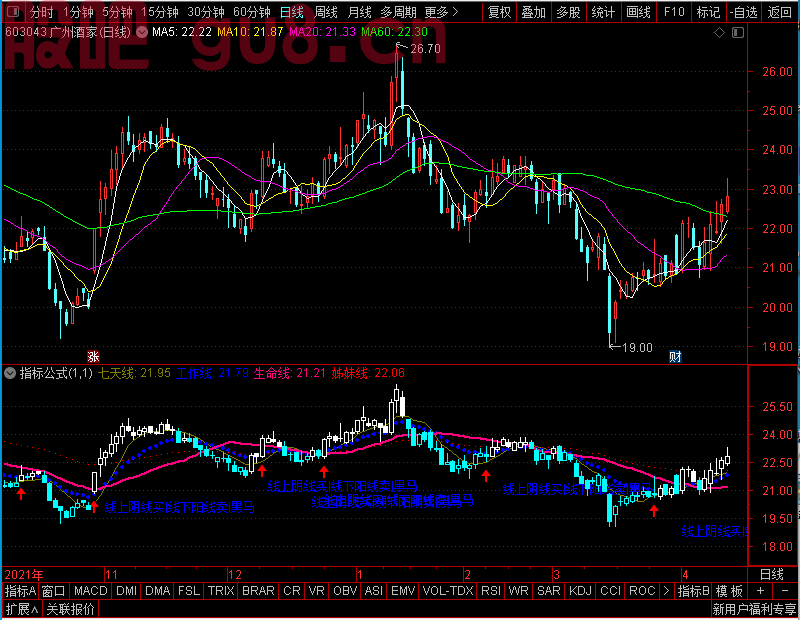Select the CCI indicator
800x620 pixels.
coord(610,591)
